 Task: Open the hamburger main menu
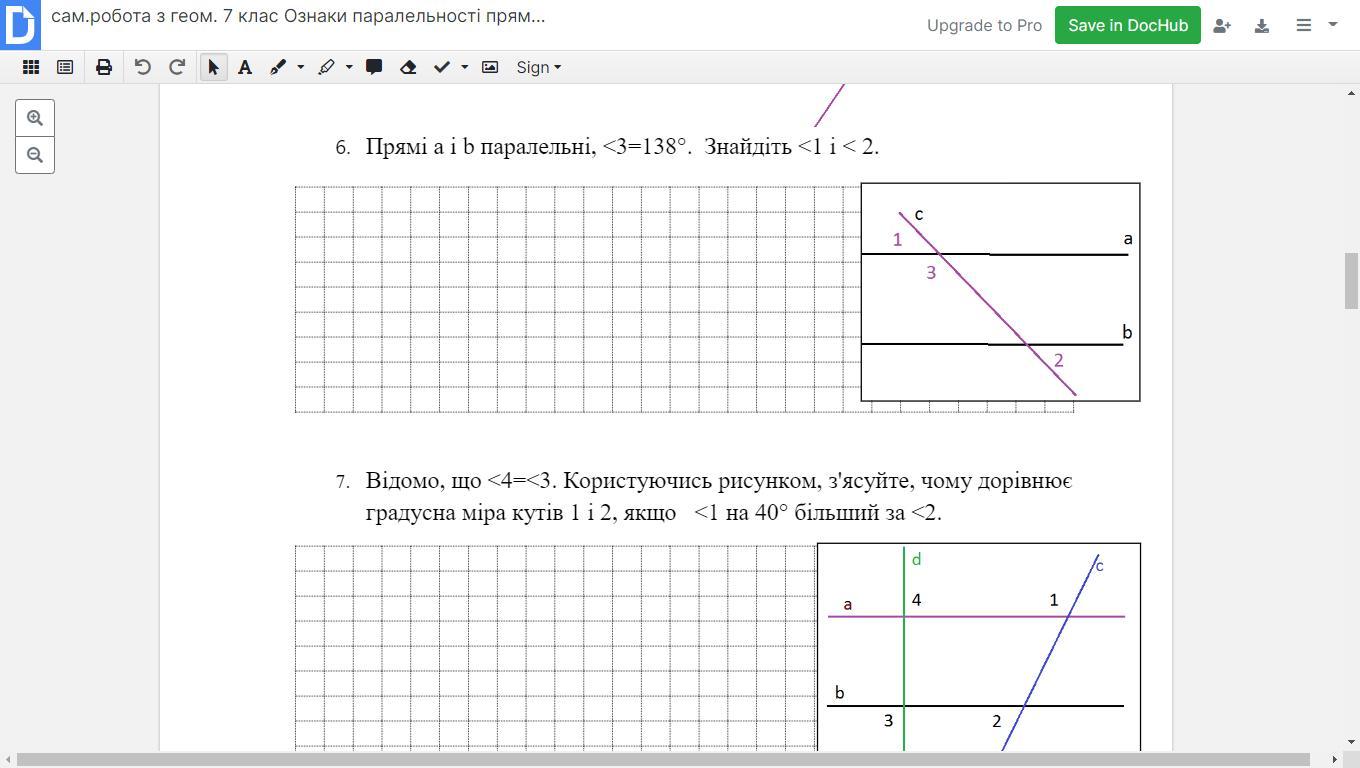pyautogui.click(x=1304, y=25)
